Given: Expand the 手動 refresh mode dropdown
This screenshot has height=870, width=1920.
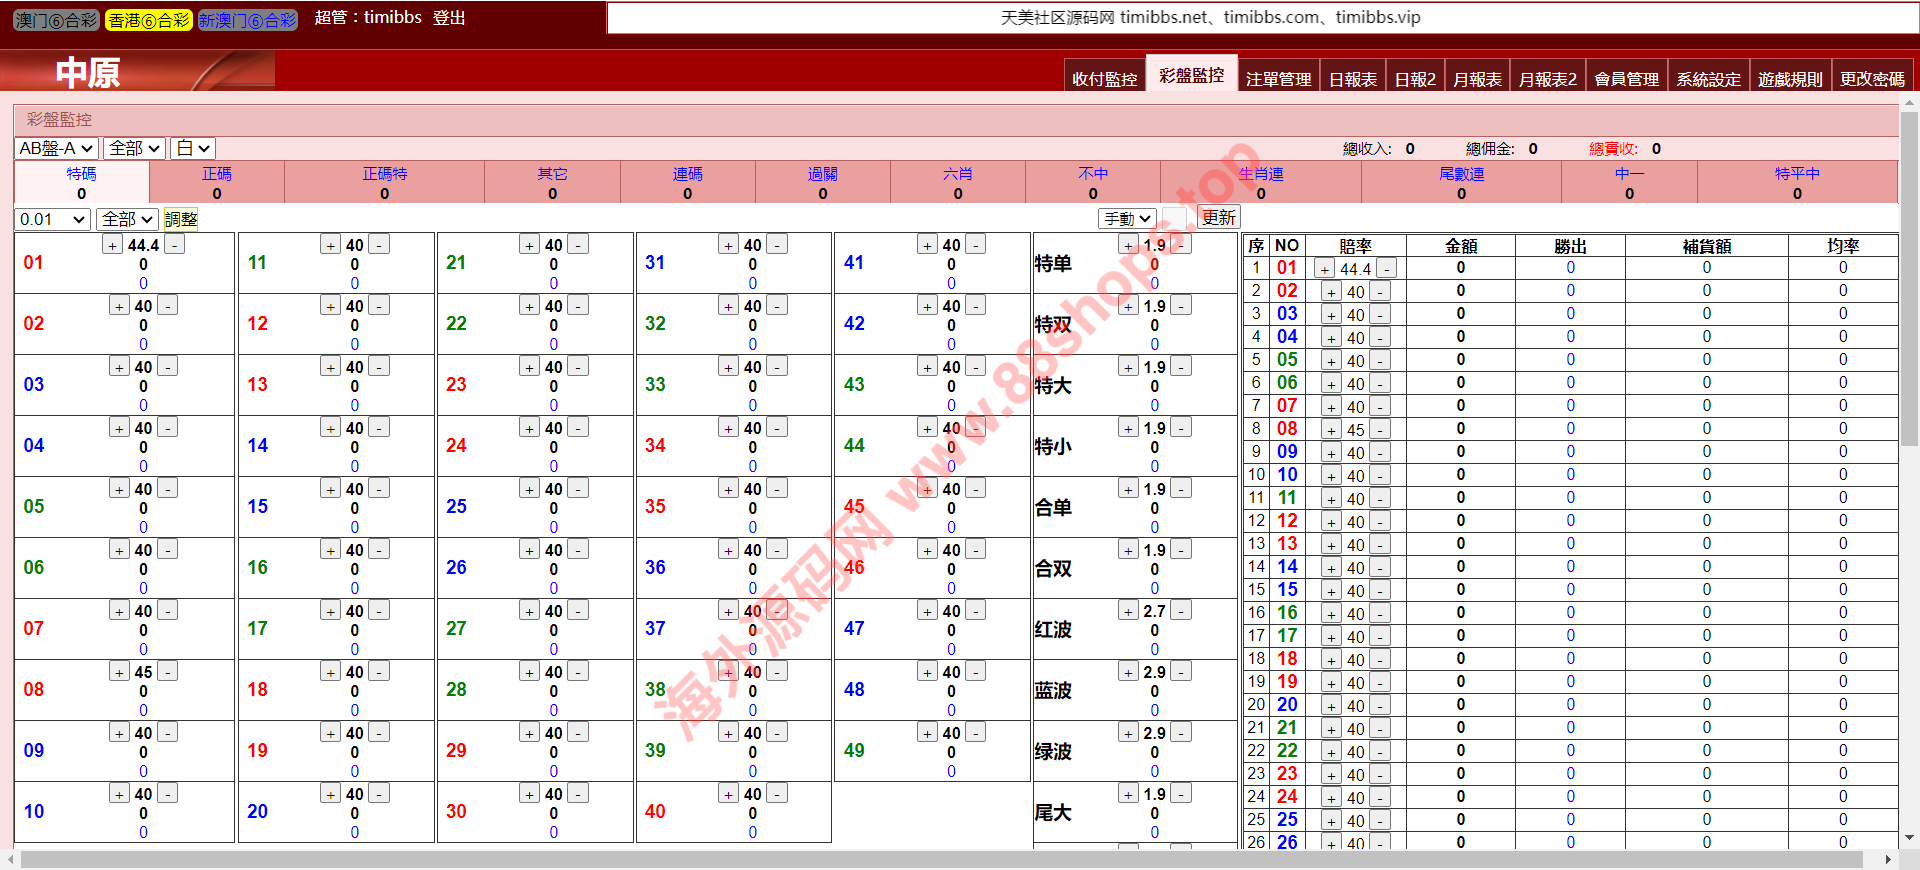Looking at the screenshot, I should point(1127,218).
